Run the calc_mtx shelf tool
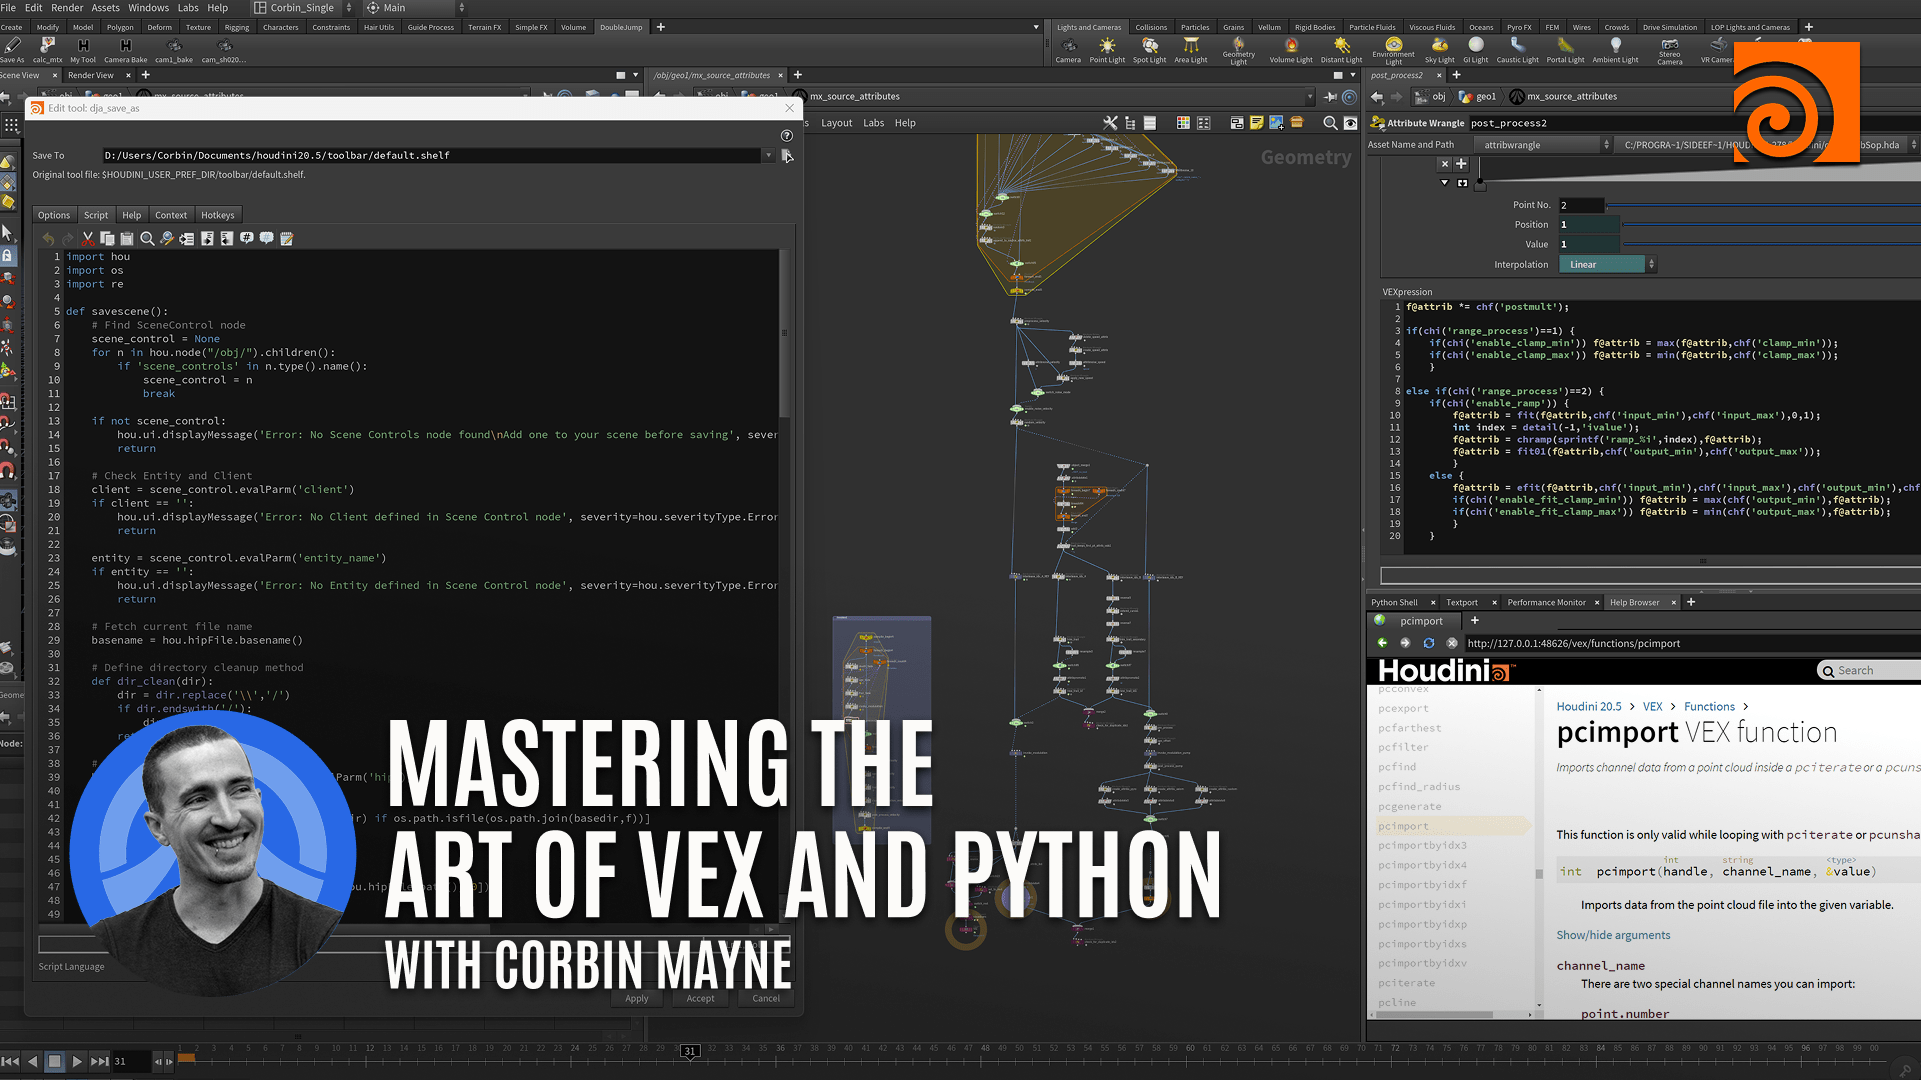 click(x=47, y=50)
